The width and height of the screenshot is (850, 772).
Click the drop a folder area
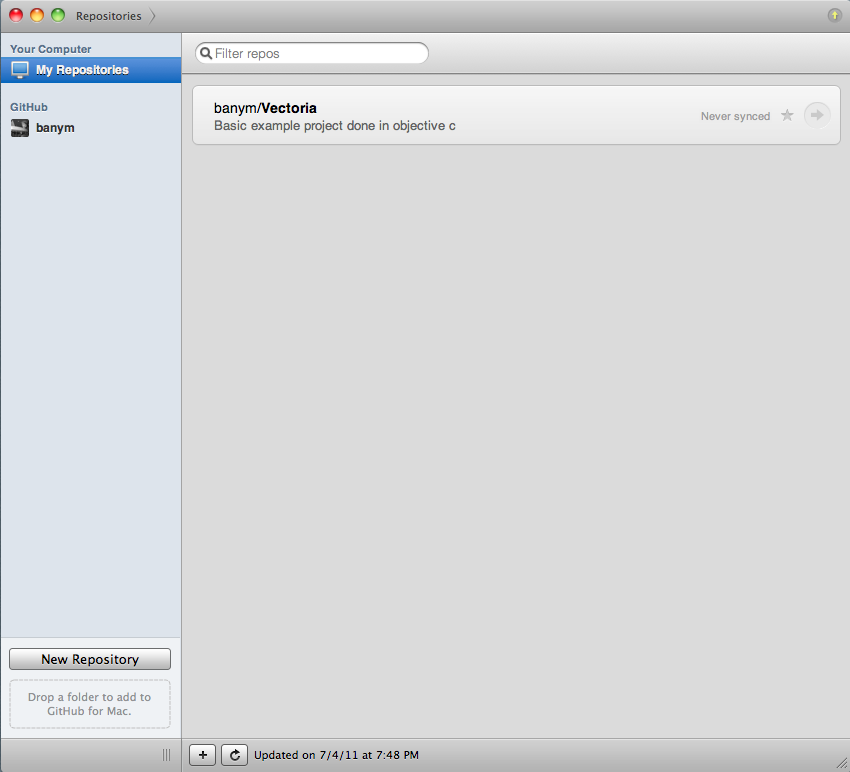[90, 704]
